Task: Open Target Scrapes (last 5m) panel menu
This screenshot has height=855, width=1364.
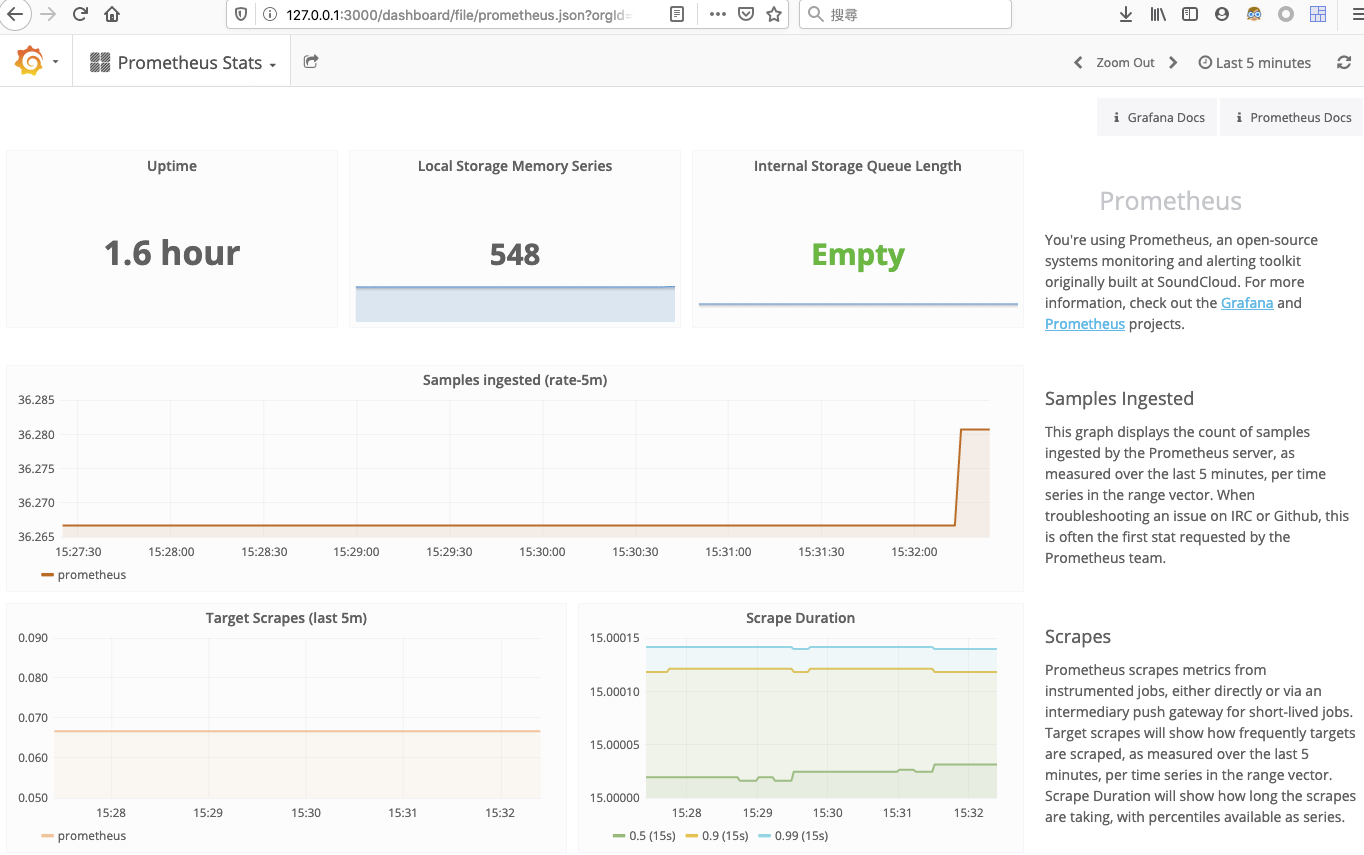Action: [x=286, y=618]
